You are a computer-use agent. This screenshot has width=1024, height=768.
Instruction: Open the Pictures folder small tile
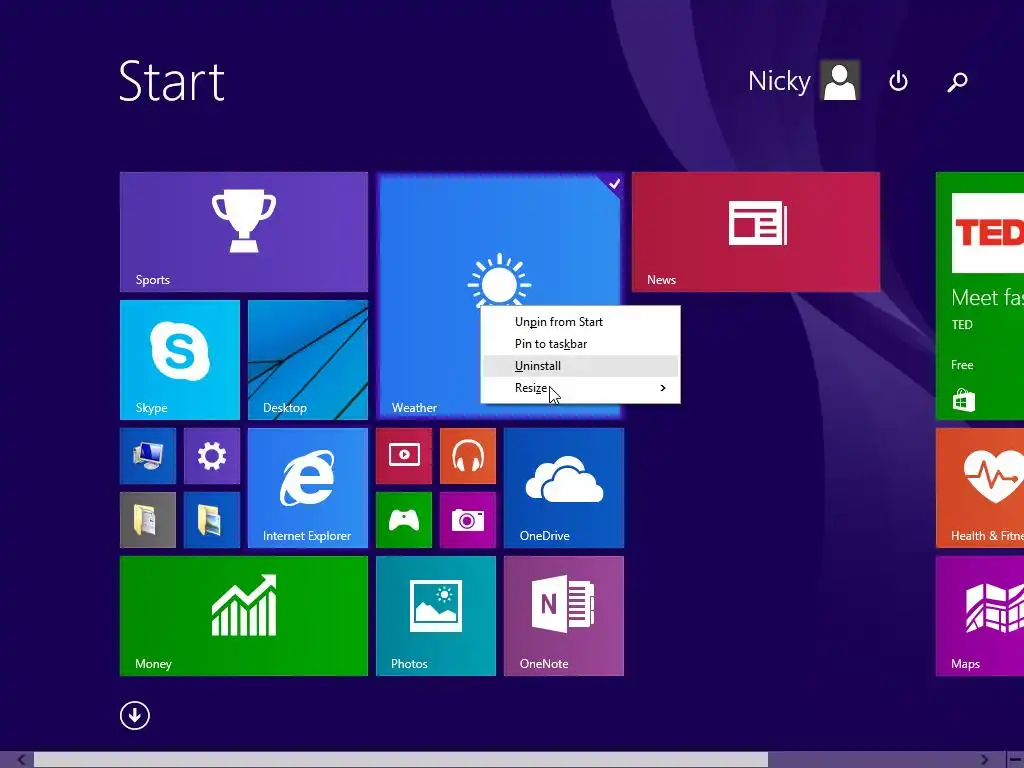212,520
